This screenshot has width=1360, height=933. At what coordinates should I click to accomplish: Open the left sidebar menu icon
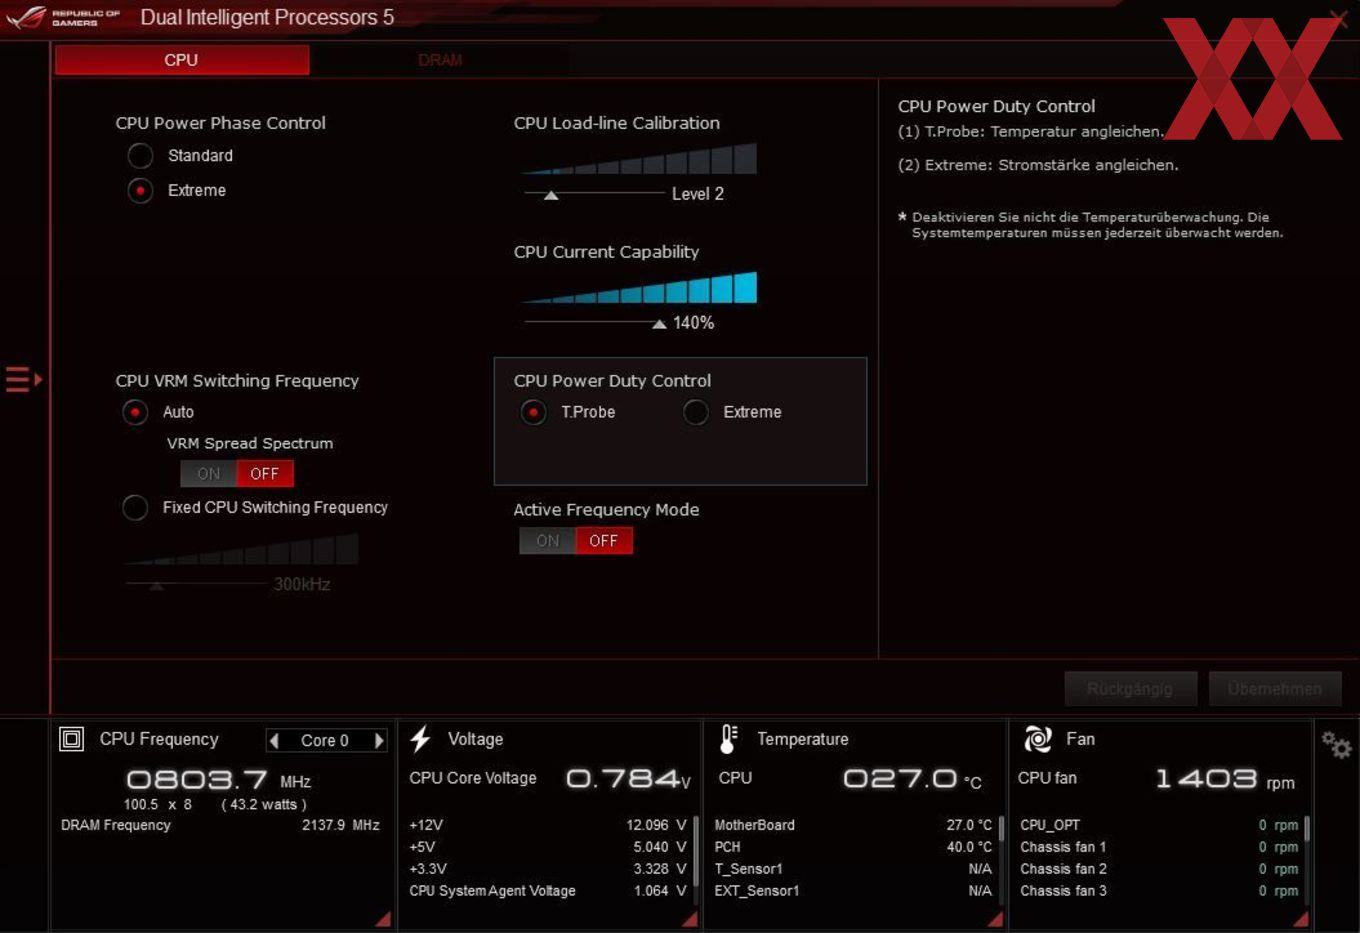point(23,379)
